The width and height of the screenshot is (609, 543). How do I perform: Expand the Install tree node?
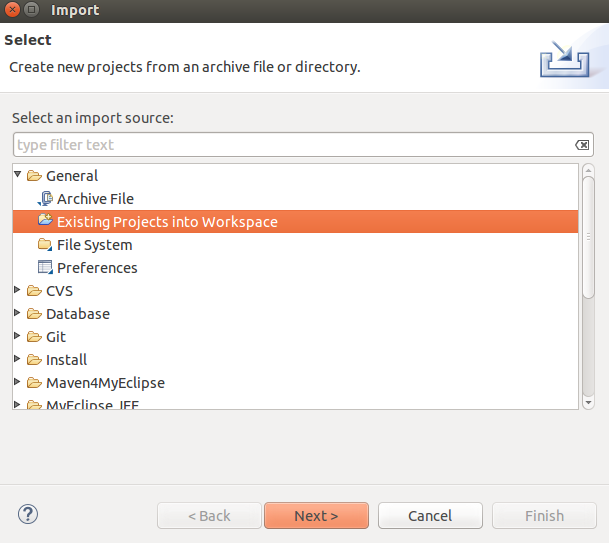[x=18, y=360]
